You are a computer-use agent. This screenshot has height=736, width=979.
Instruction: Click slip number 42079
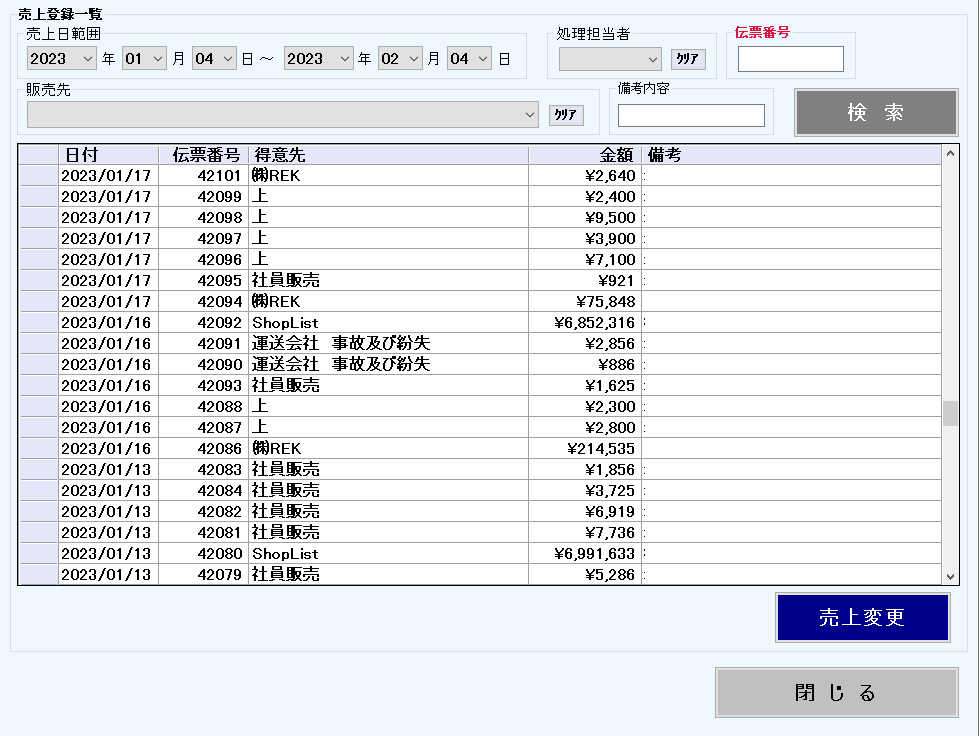click(x=219, y=574)
